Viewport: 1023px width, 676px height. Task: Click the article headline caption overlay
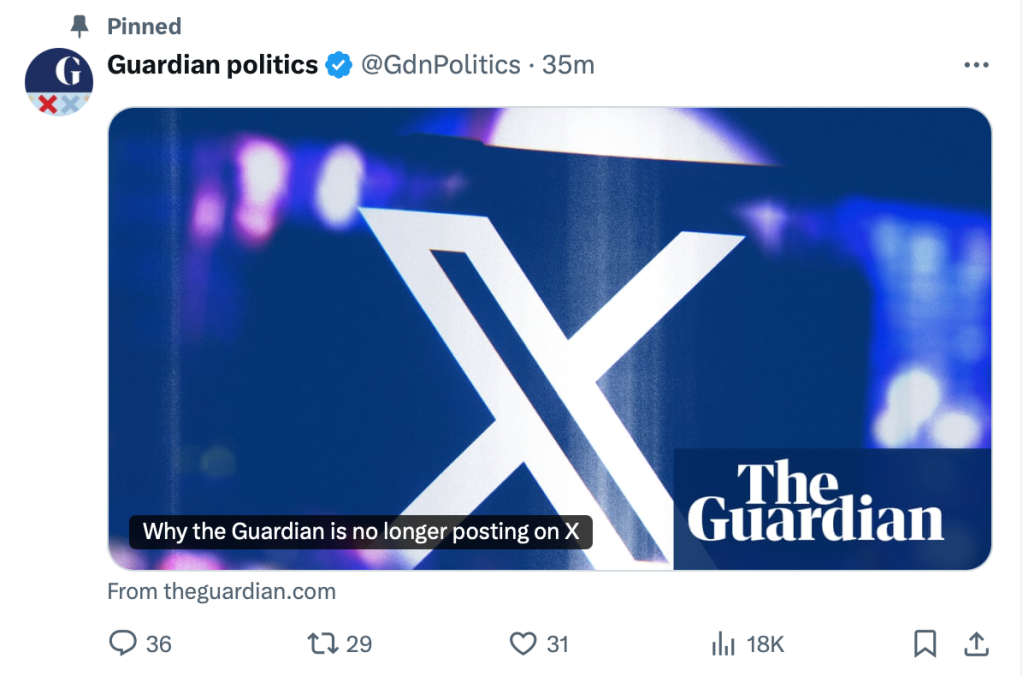pyautogui.click(x=361, y=531)
